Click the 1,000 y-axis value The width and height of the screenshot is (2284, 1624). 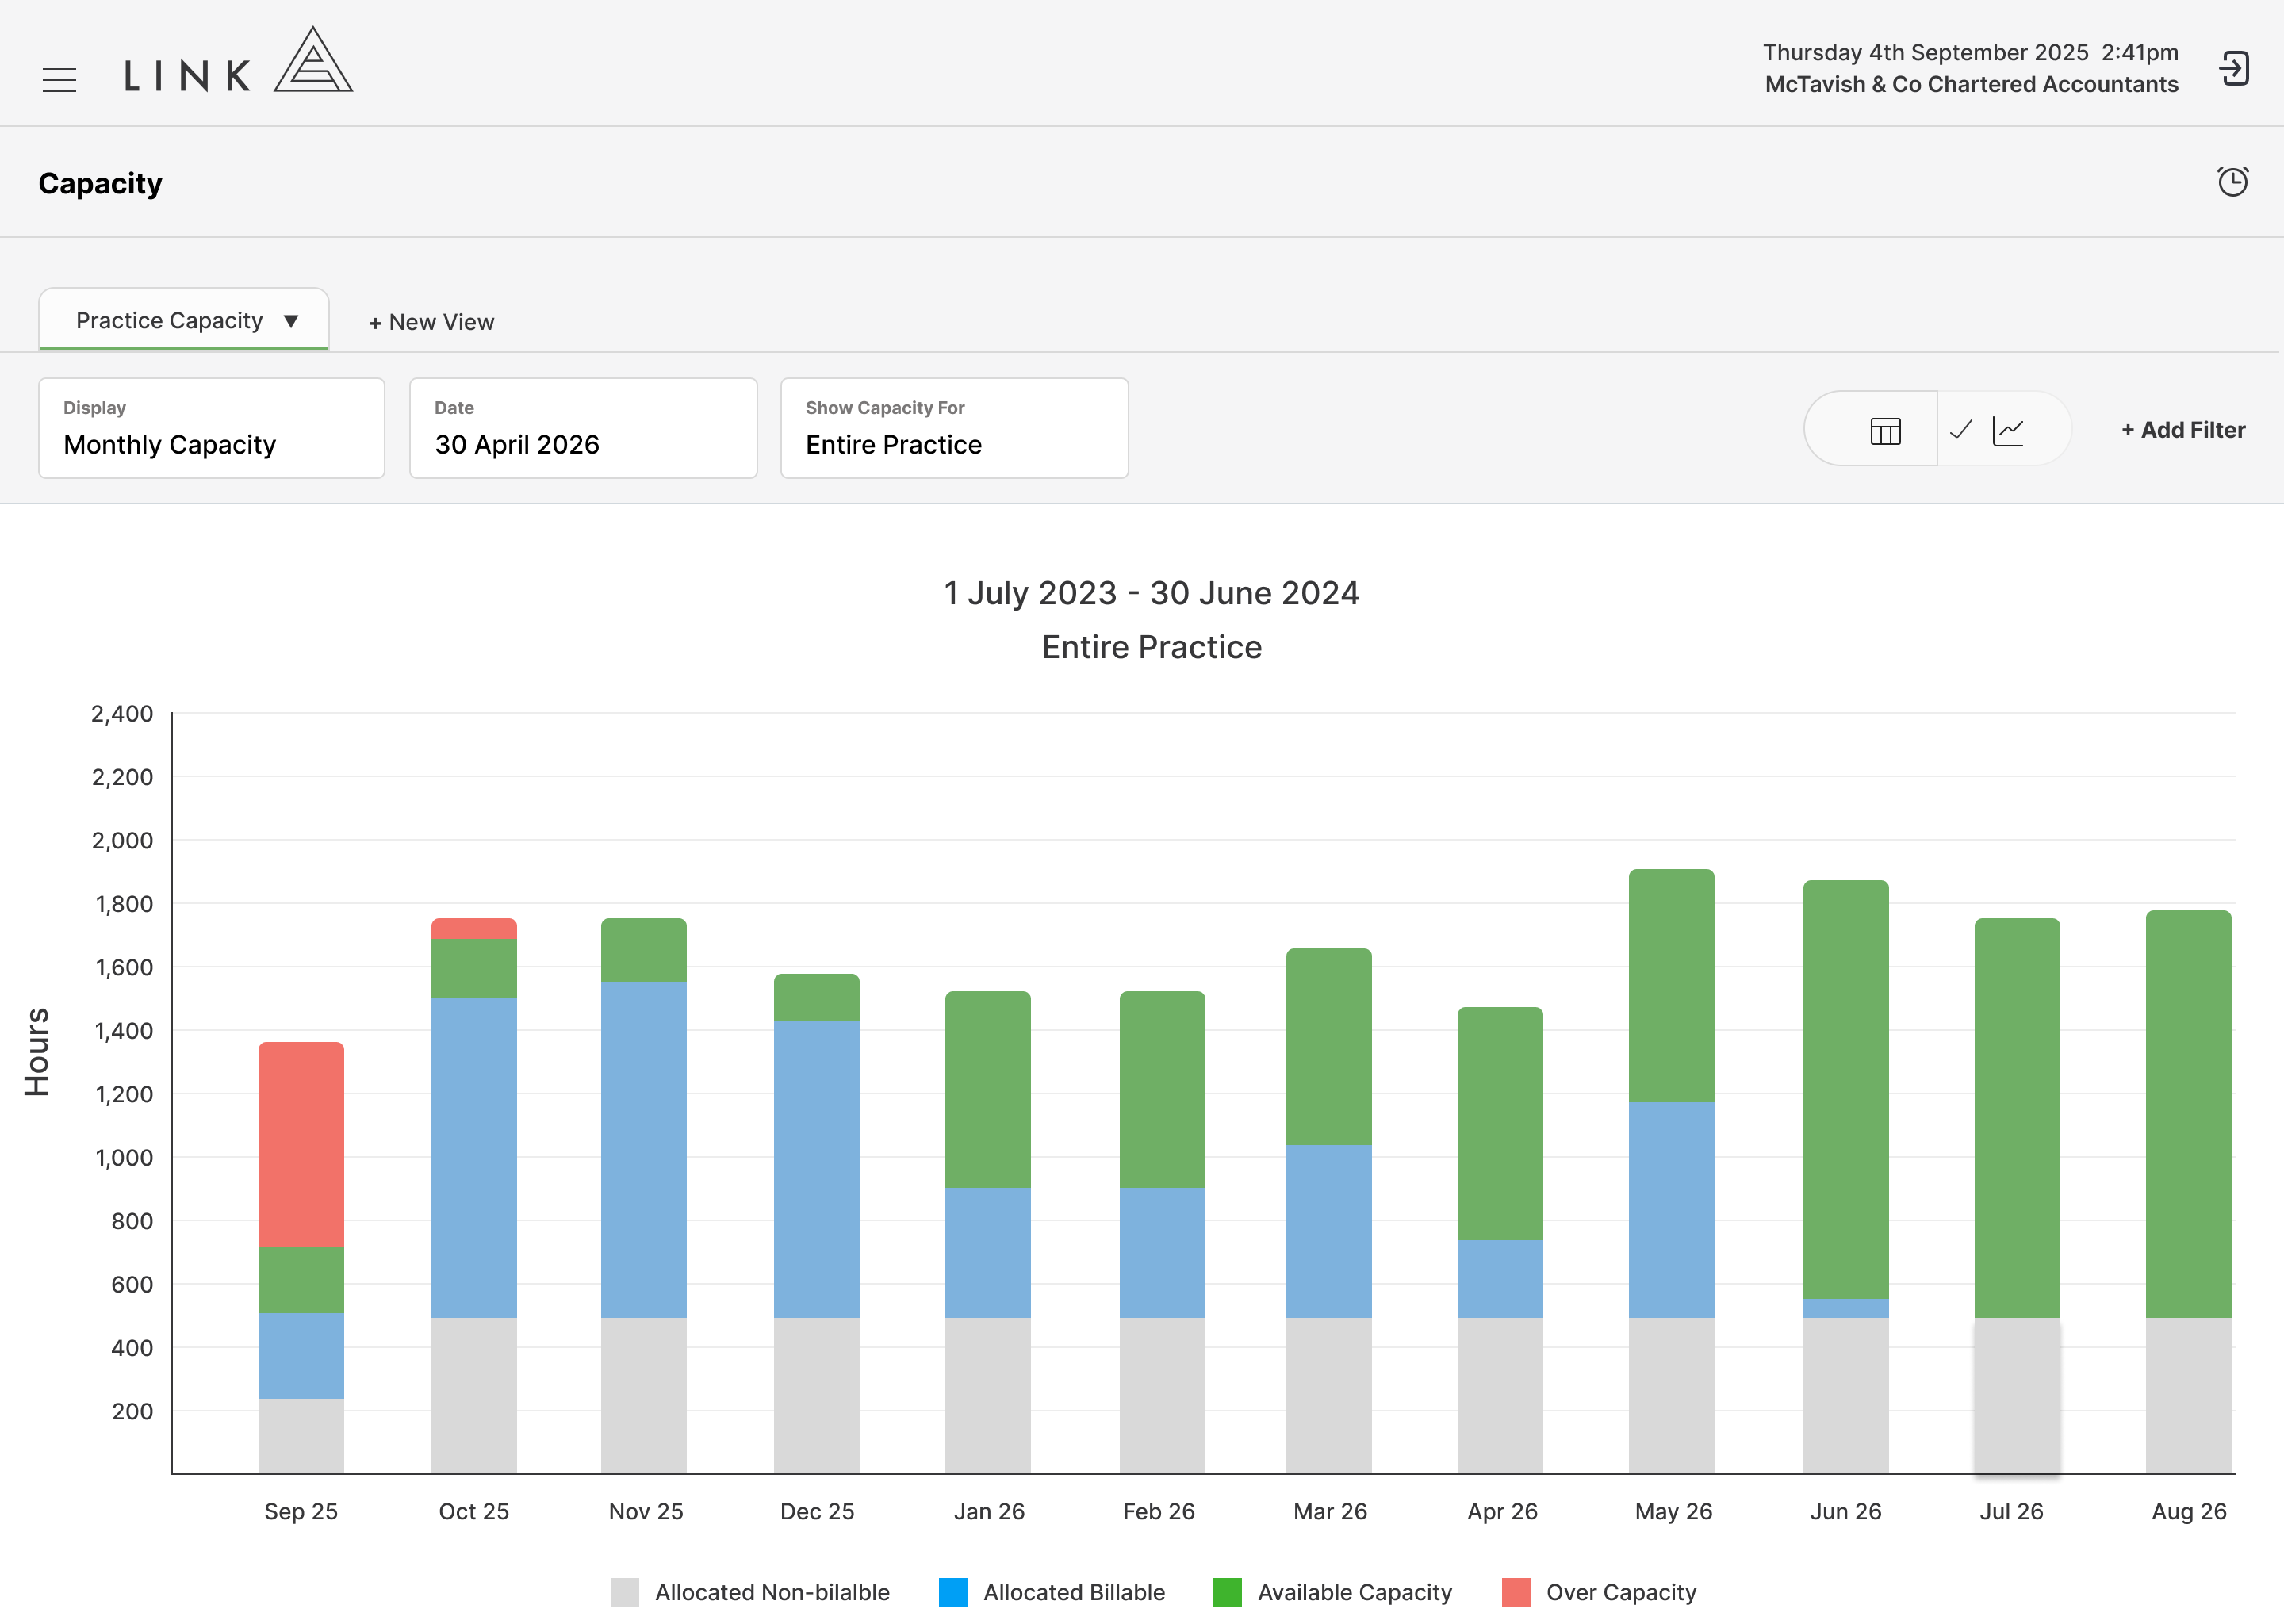click(x=124, y=1157)
